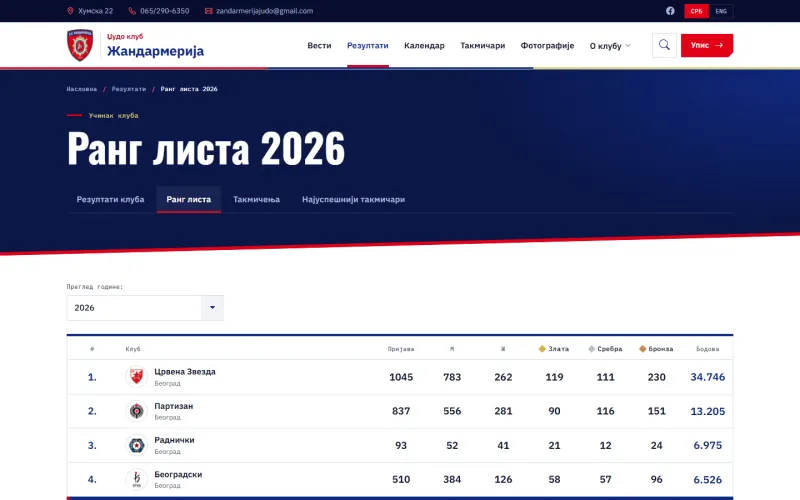Click the Жандармерија site title
The image size is (800, 500).
156,51
